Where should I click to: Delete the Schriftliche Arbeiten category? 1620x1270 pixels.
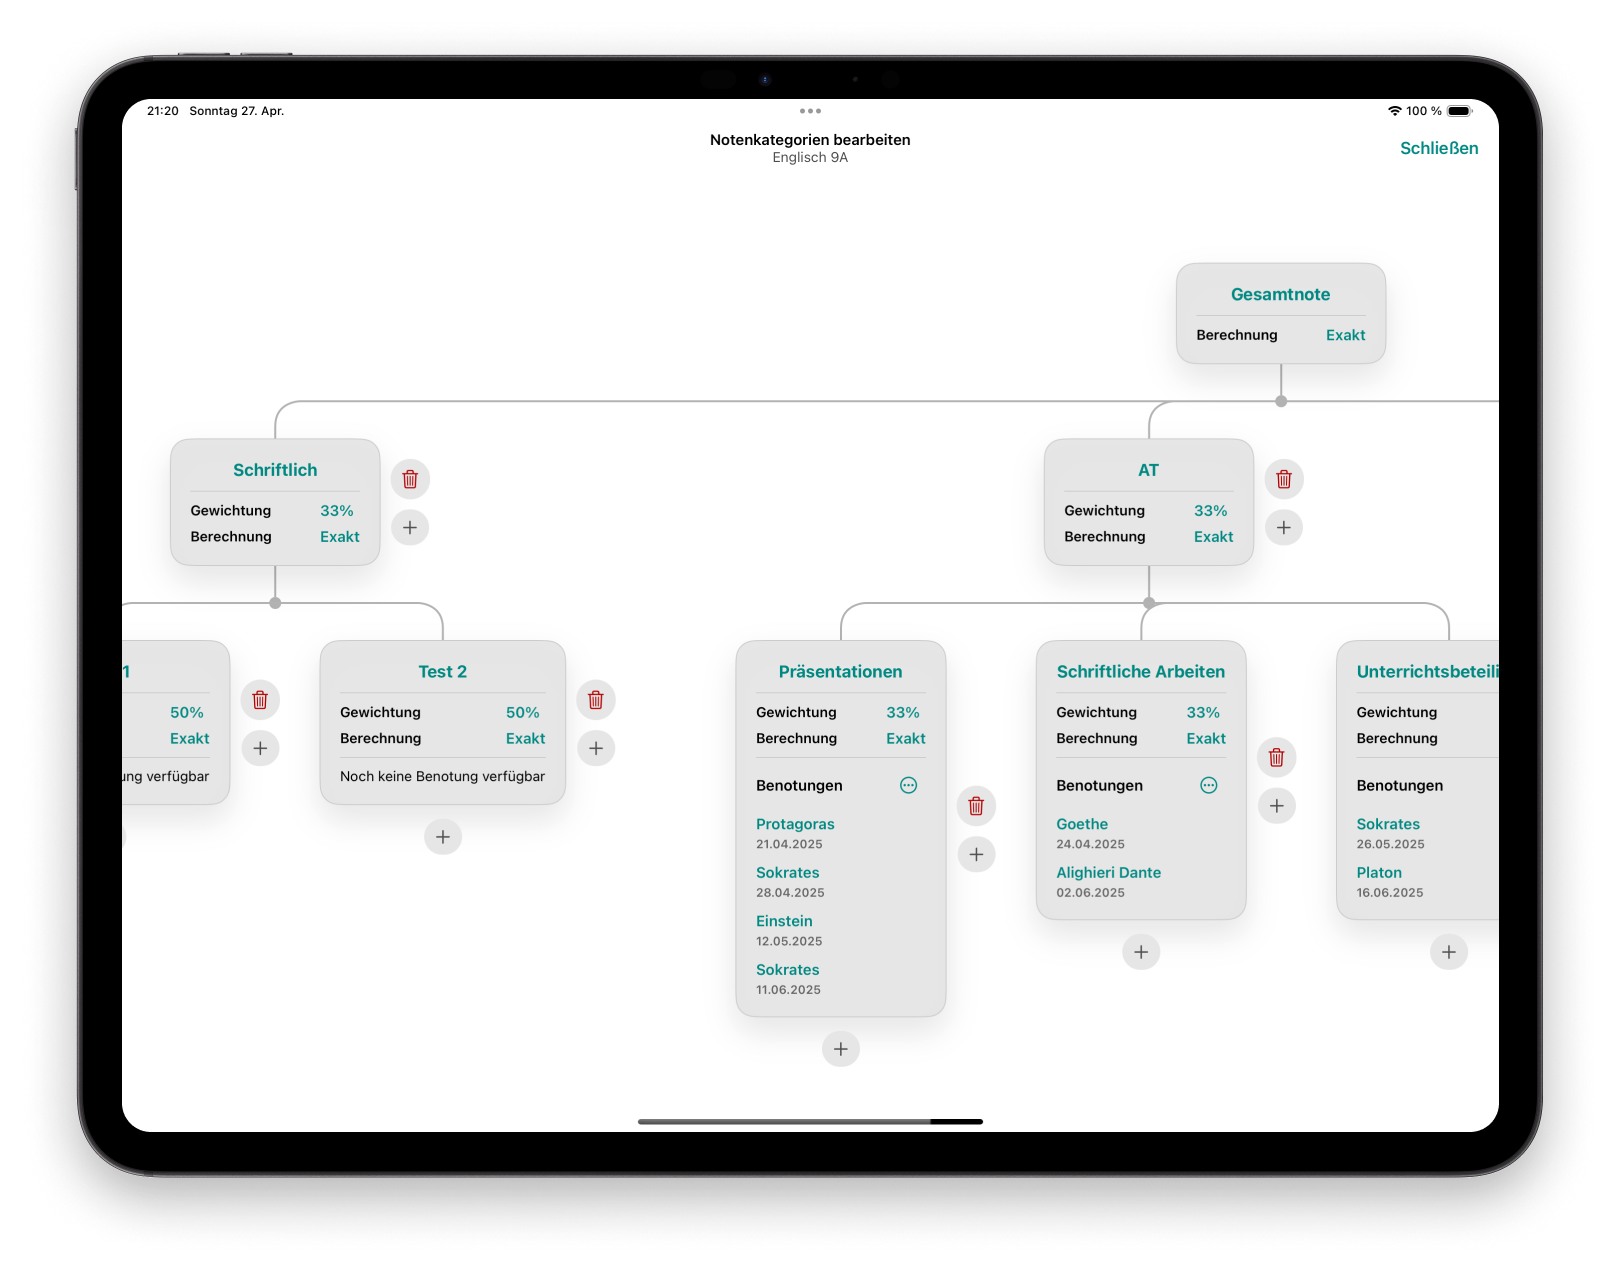pos(1277,757)
